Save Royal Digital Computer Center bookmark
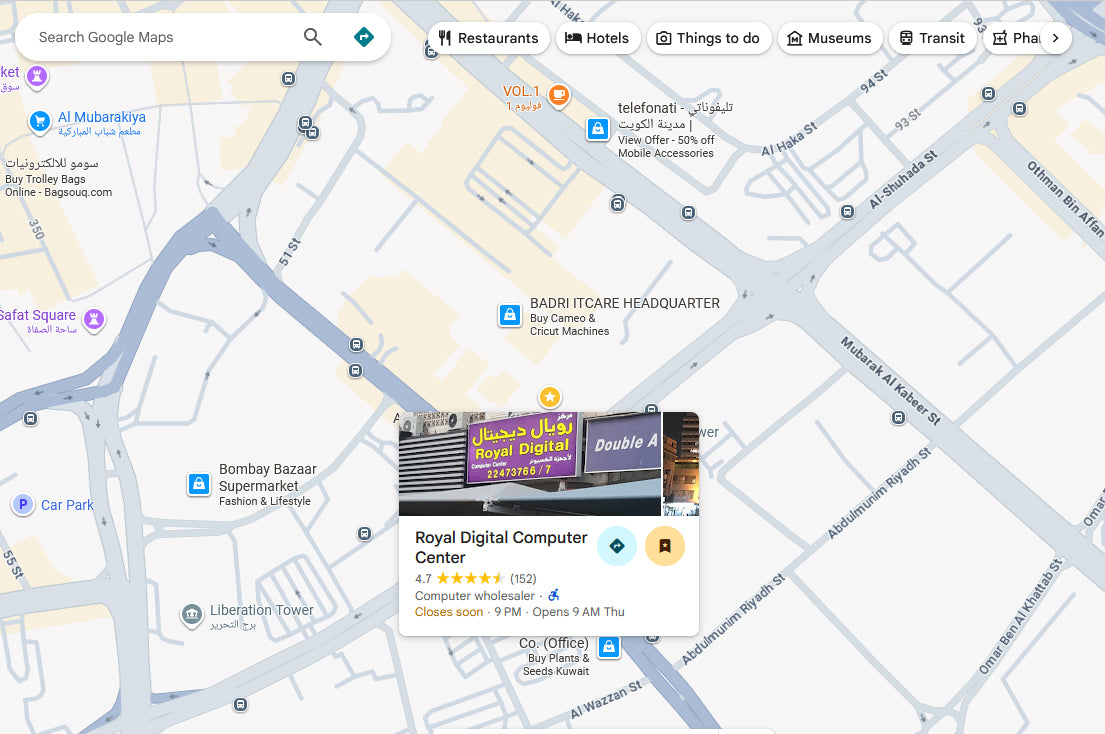 (x=665, y=546)
